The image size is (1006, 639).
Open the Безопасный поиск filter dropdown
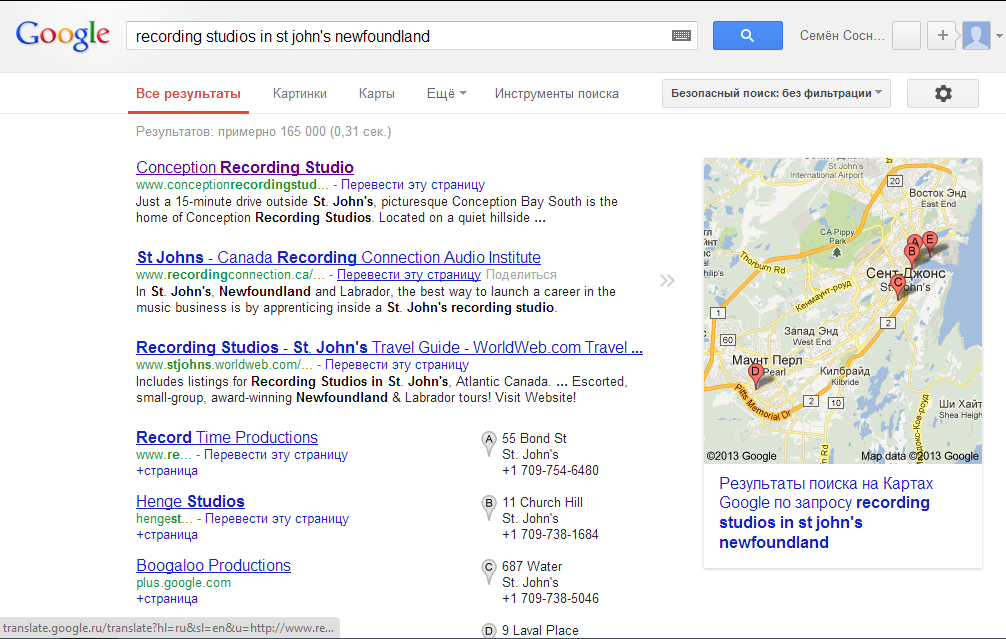pyautogui.click(x=776, y=93)
